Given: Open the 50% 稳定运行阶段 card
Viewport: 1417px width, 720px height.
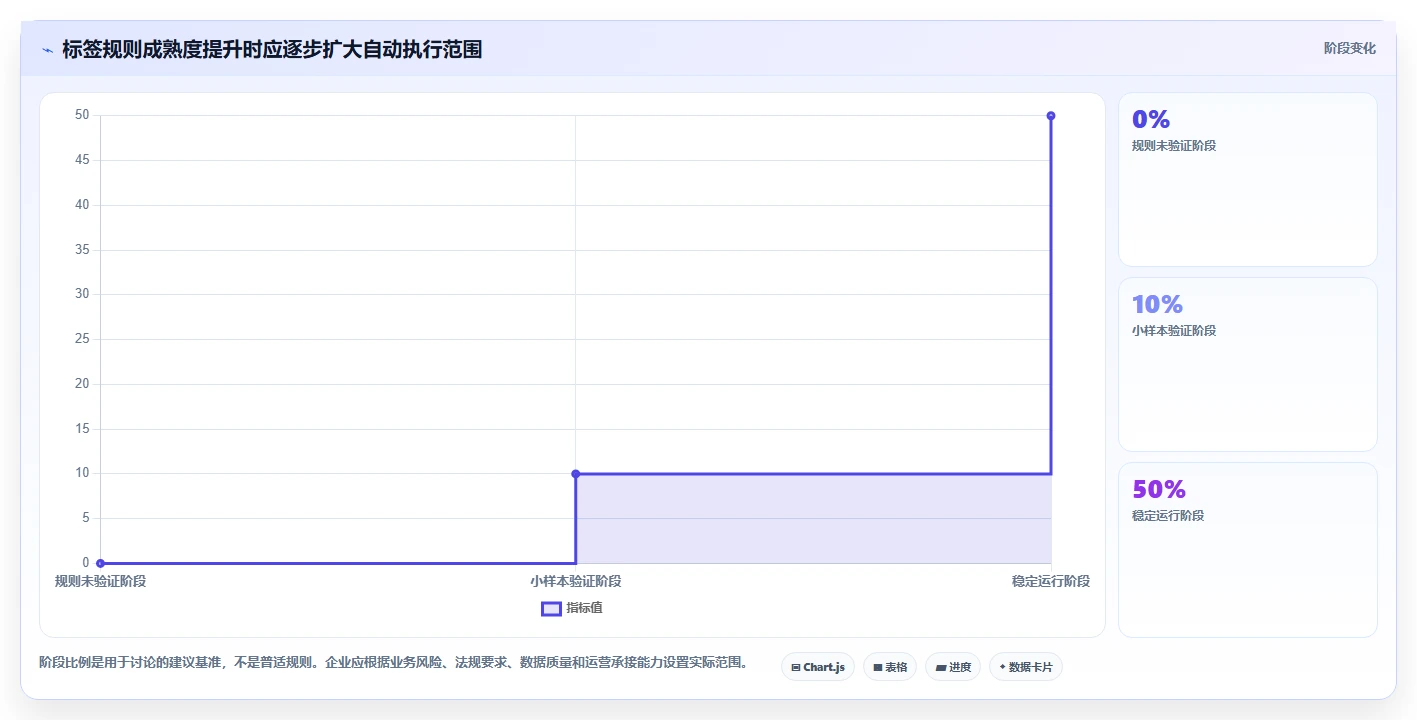Looking at the screenshot, I should click(x=1247, y=550).
